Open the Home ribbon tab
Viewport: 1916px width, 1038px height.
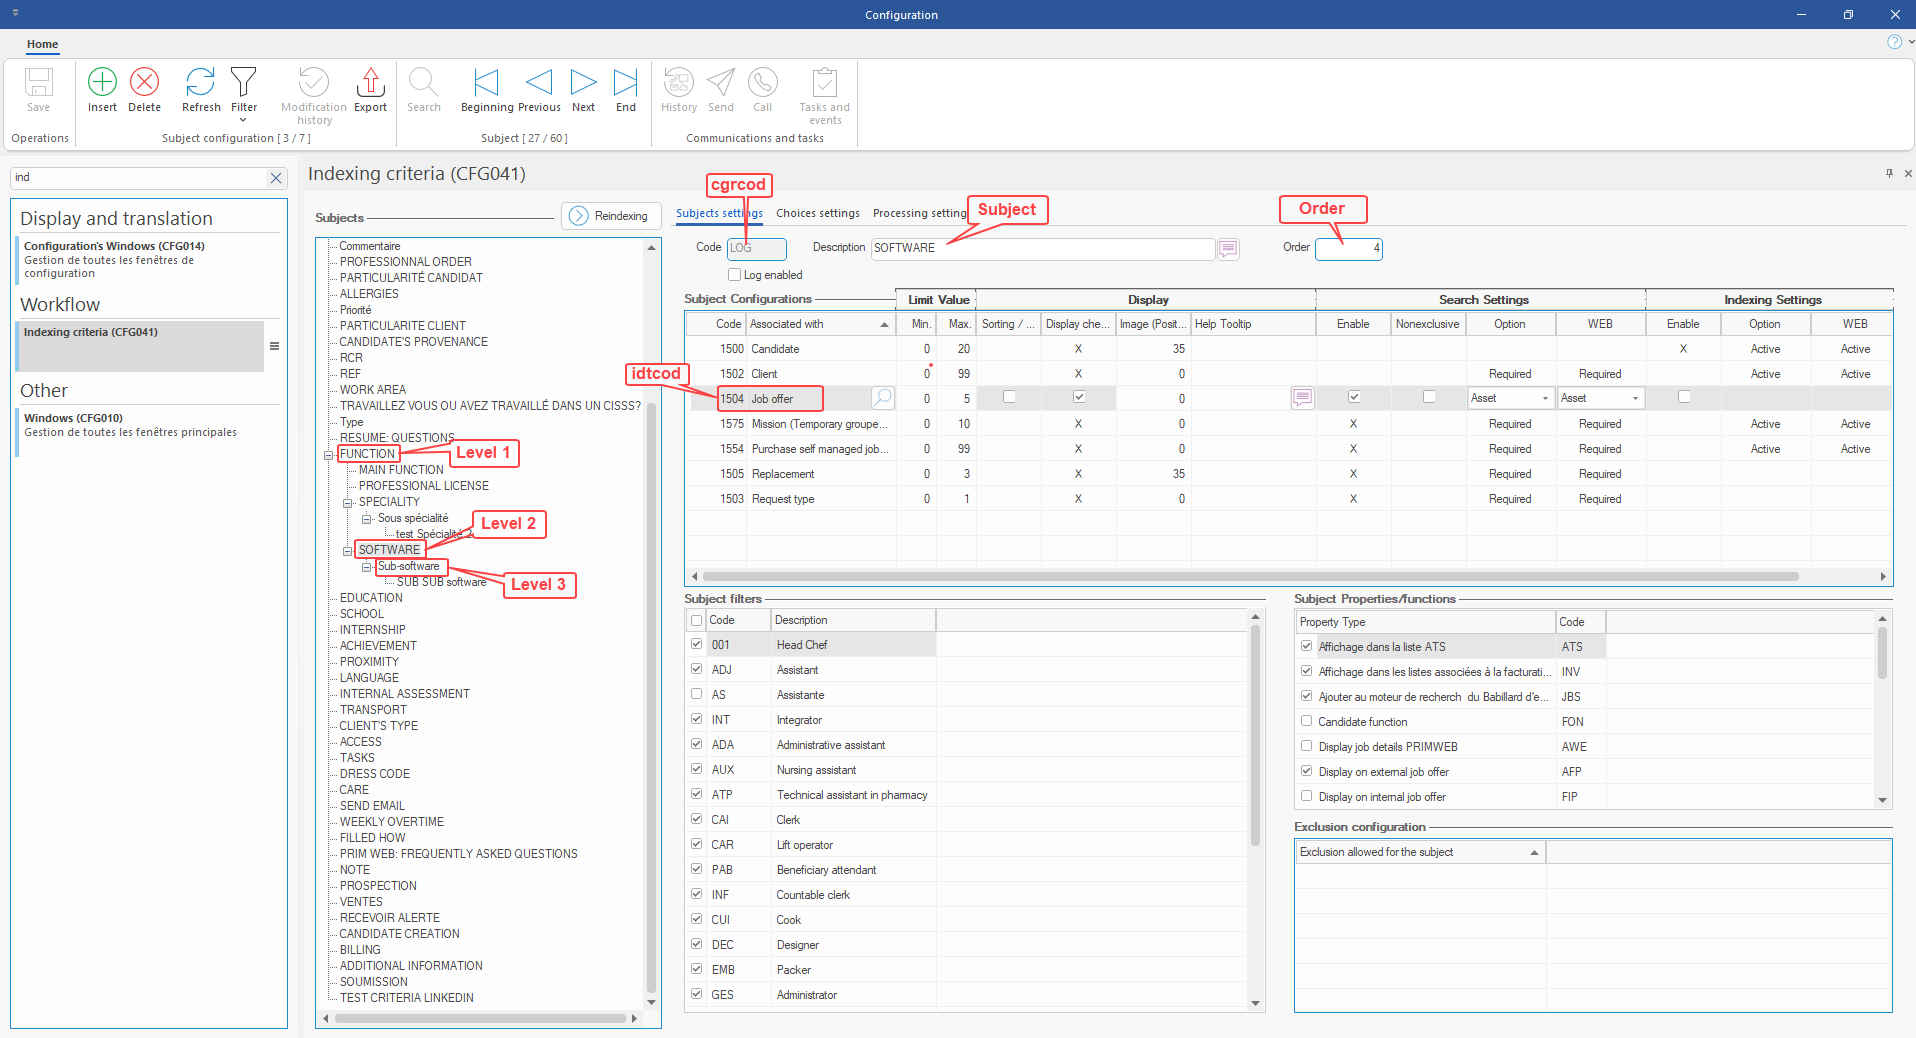click(x=42, y=44)
